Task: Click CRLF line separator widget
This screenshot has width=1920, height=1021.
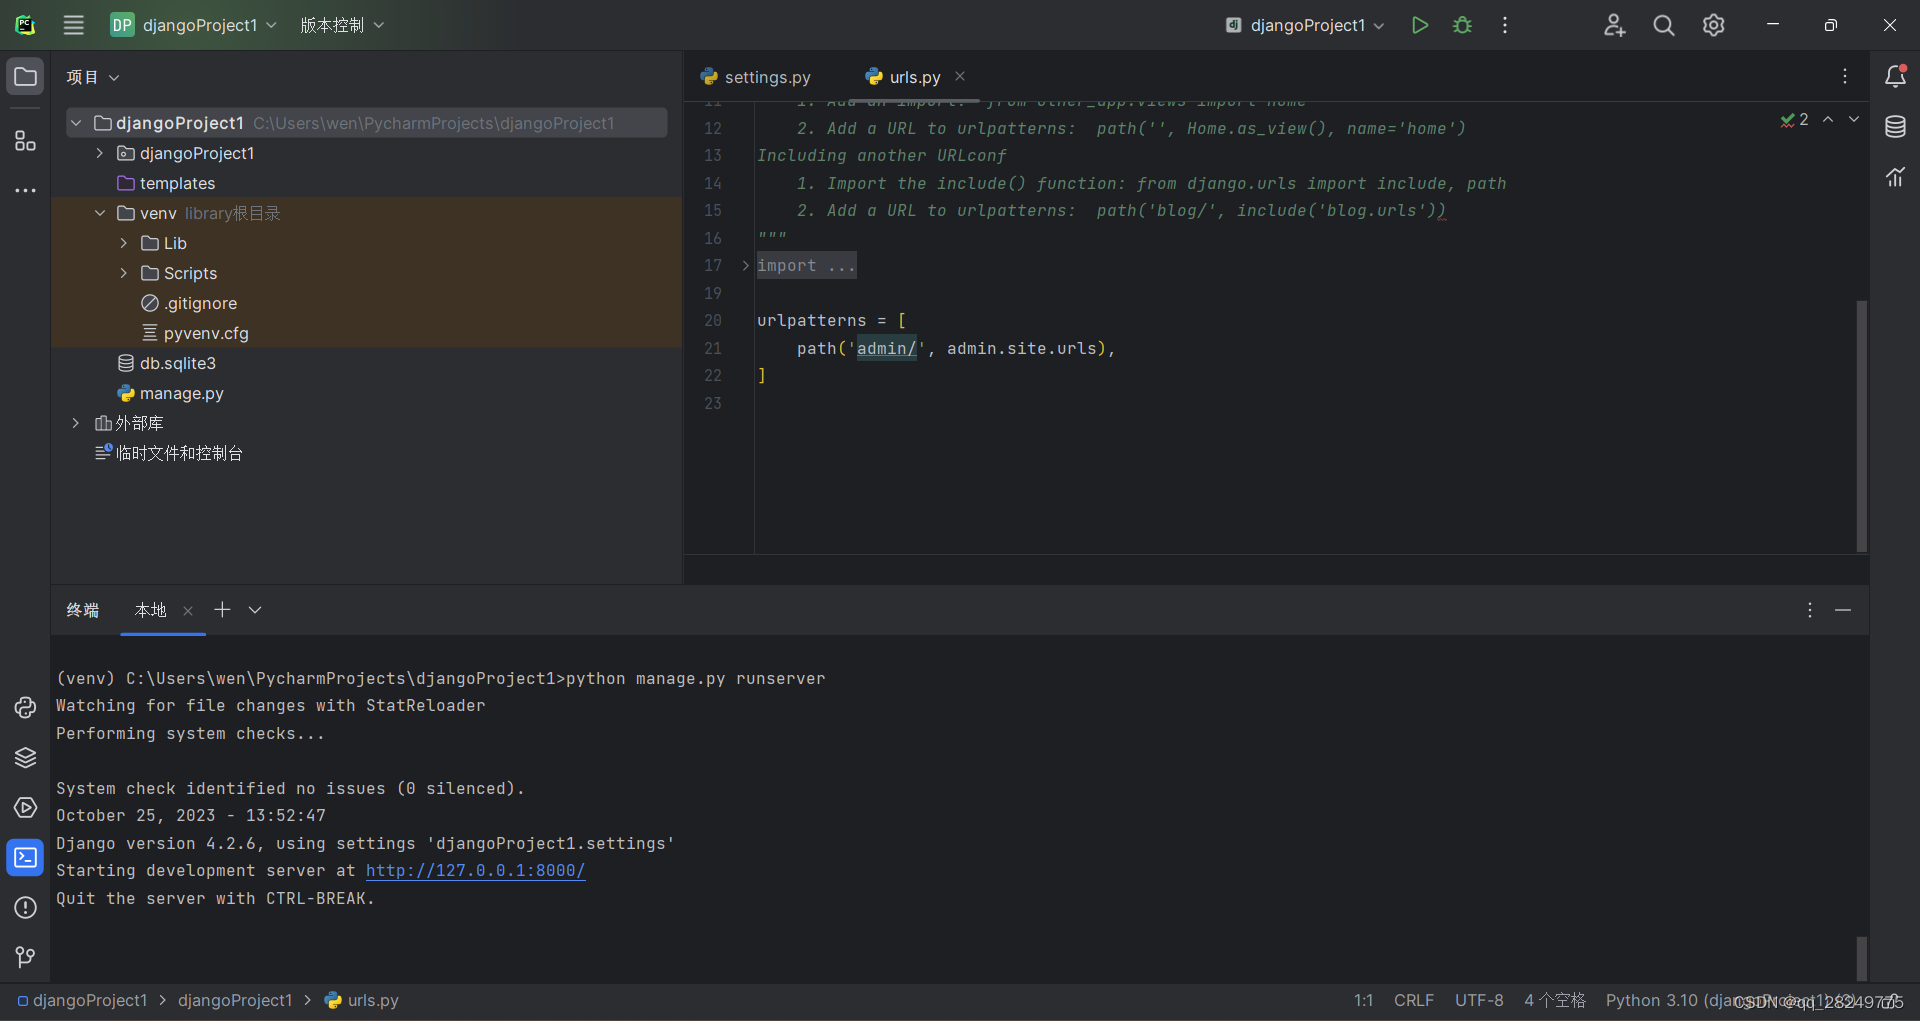Action: (x=1413, y=1000)
